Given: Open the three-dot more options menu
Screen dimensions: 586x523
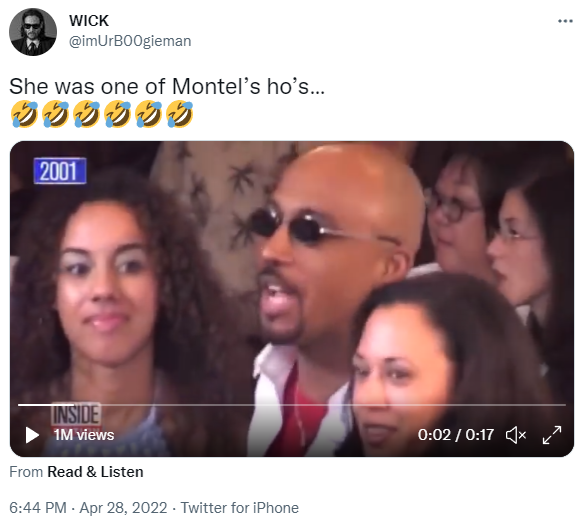Looking at the screenshot, I should pos(565,21).
